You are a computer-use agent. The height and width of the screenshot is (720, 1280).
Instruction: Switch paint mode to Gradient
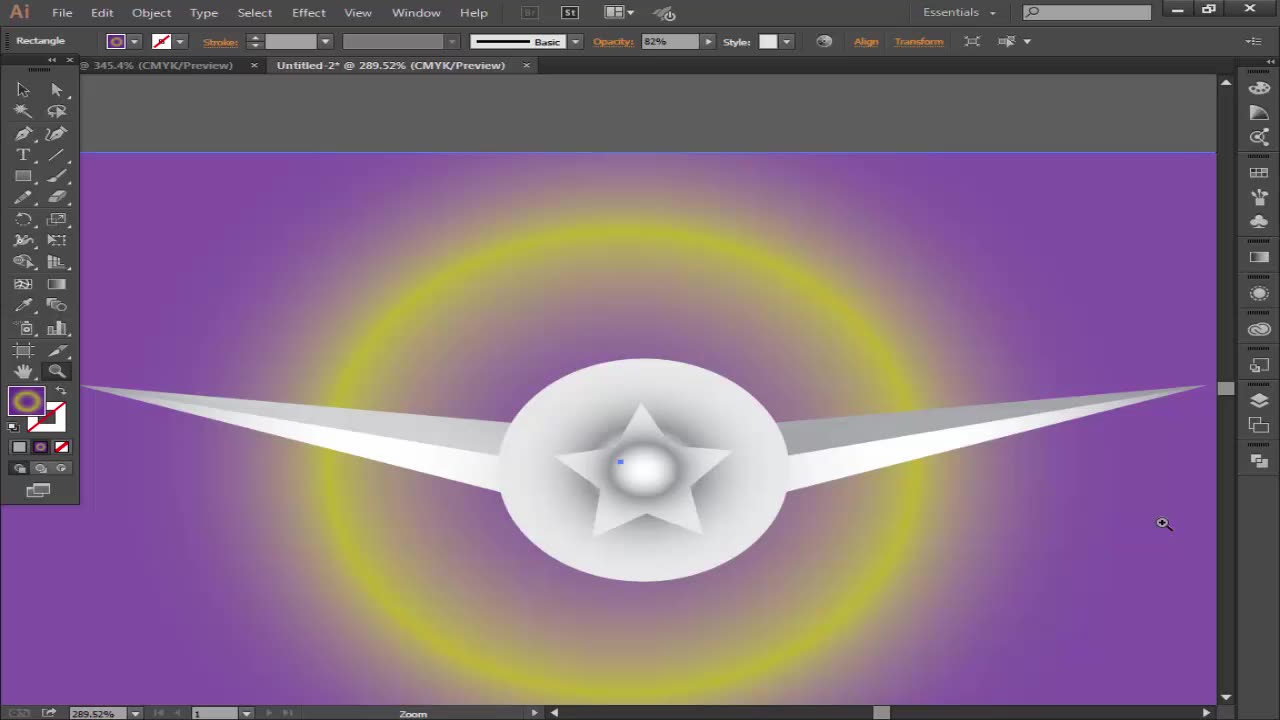point(40,447)
